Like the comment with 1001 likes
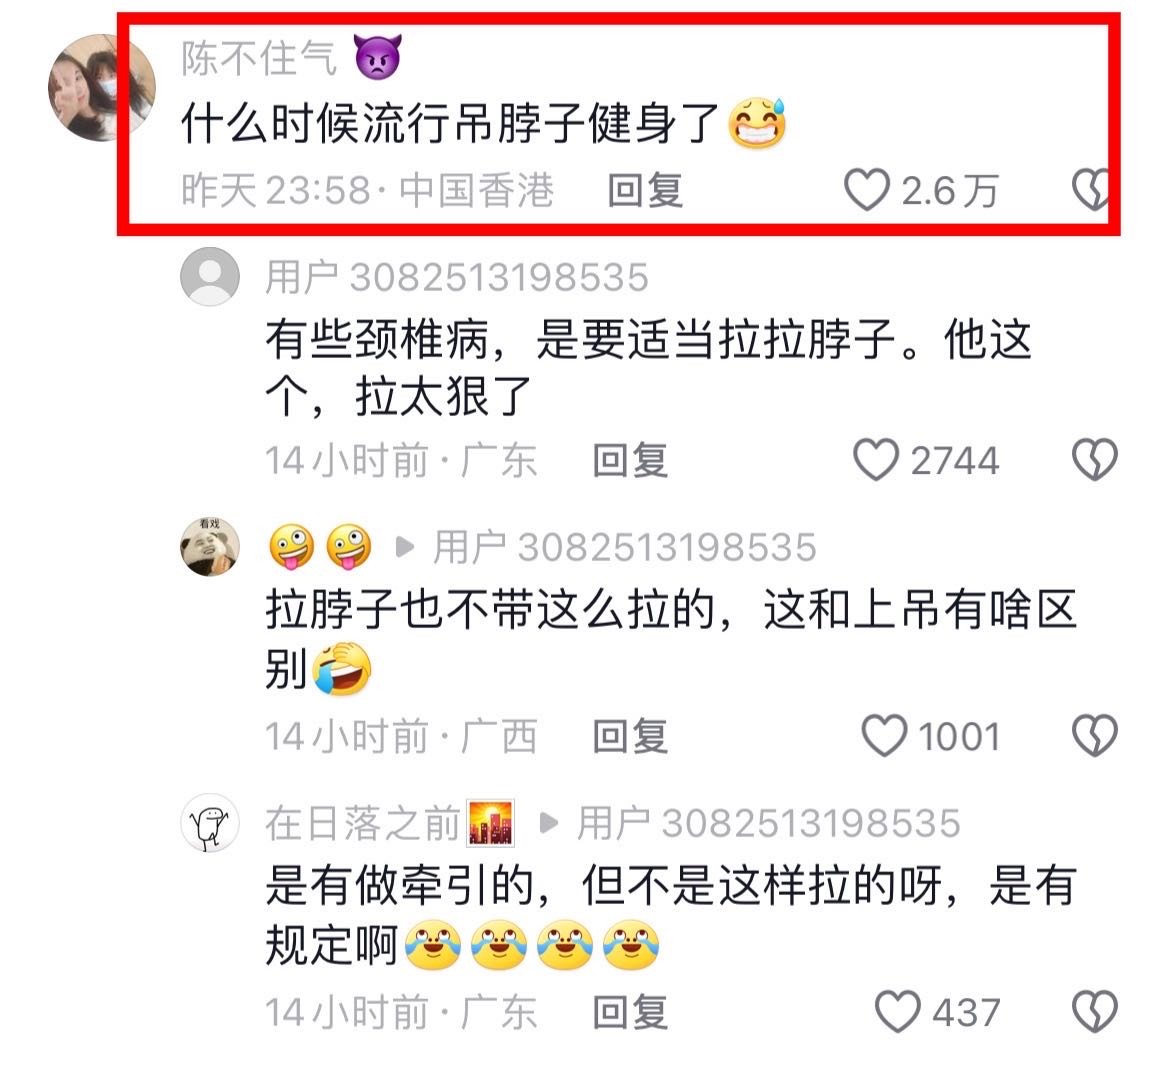Image resolution: width=1170 pixels, height=1080 pixels. tap(884, 736)
